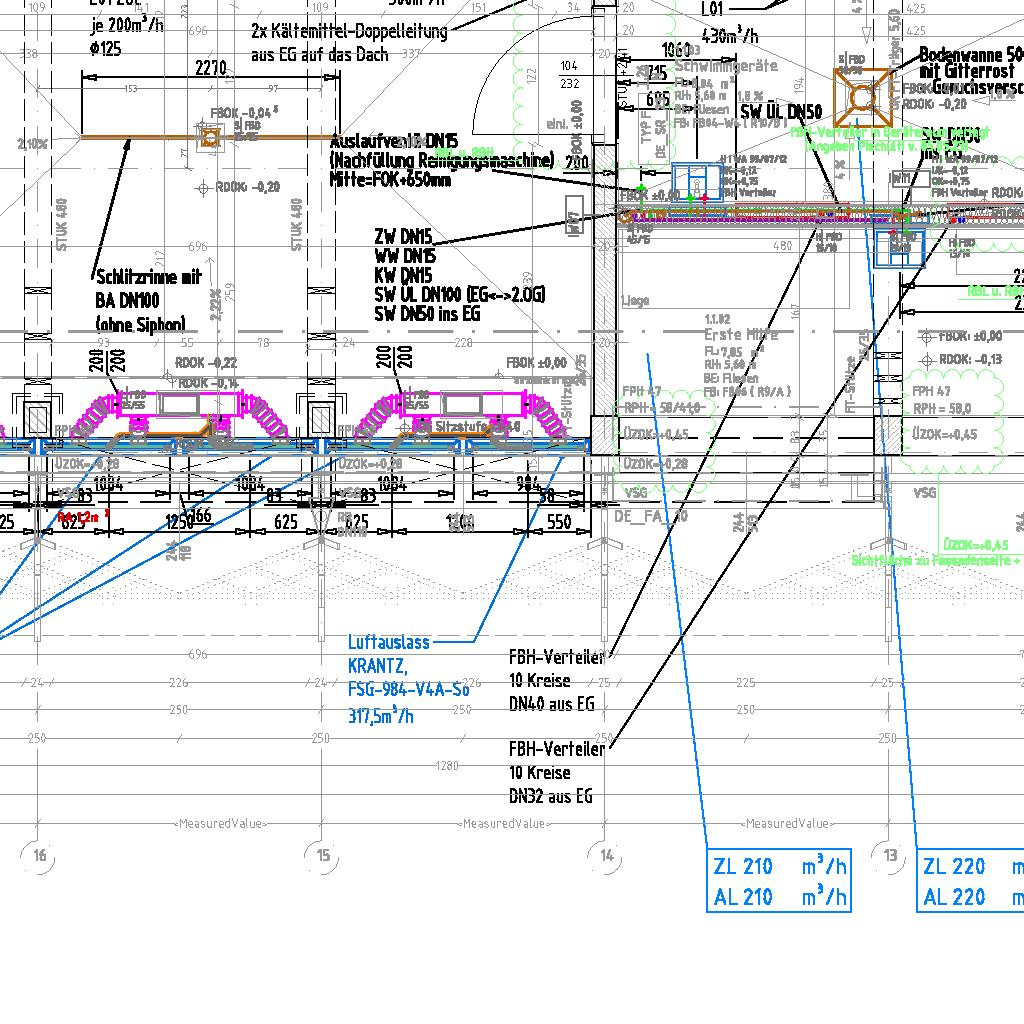The height and width of the screenshot is (1024, 1024).
Task: Click the 'aus EG auf das Dach' note
Action: coord(319,54)
